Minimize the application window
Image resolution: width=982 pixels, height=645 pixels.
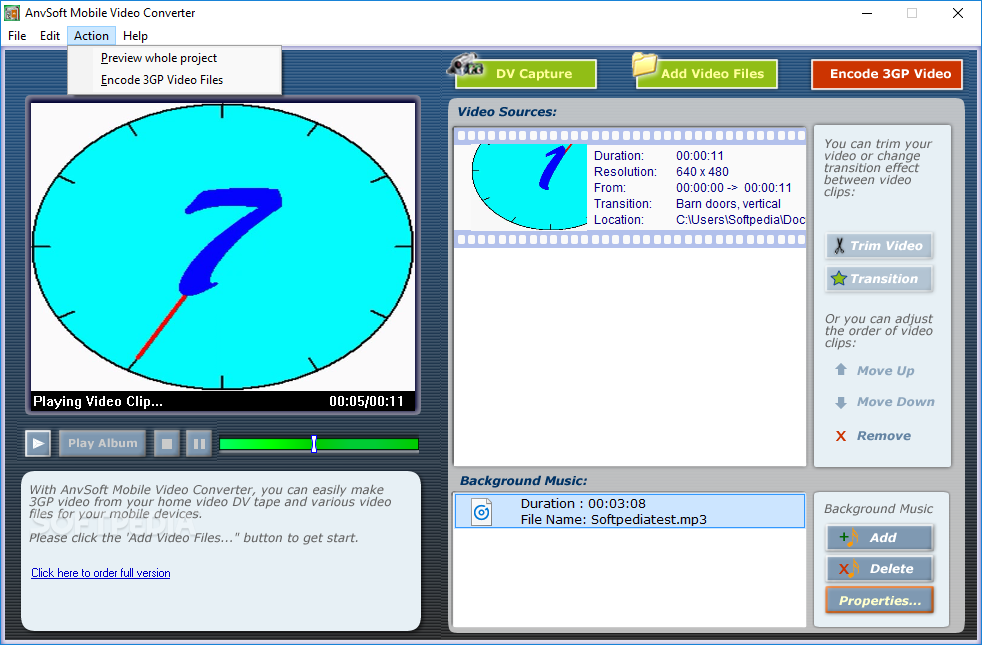pos(867,13)
